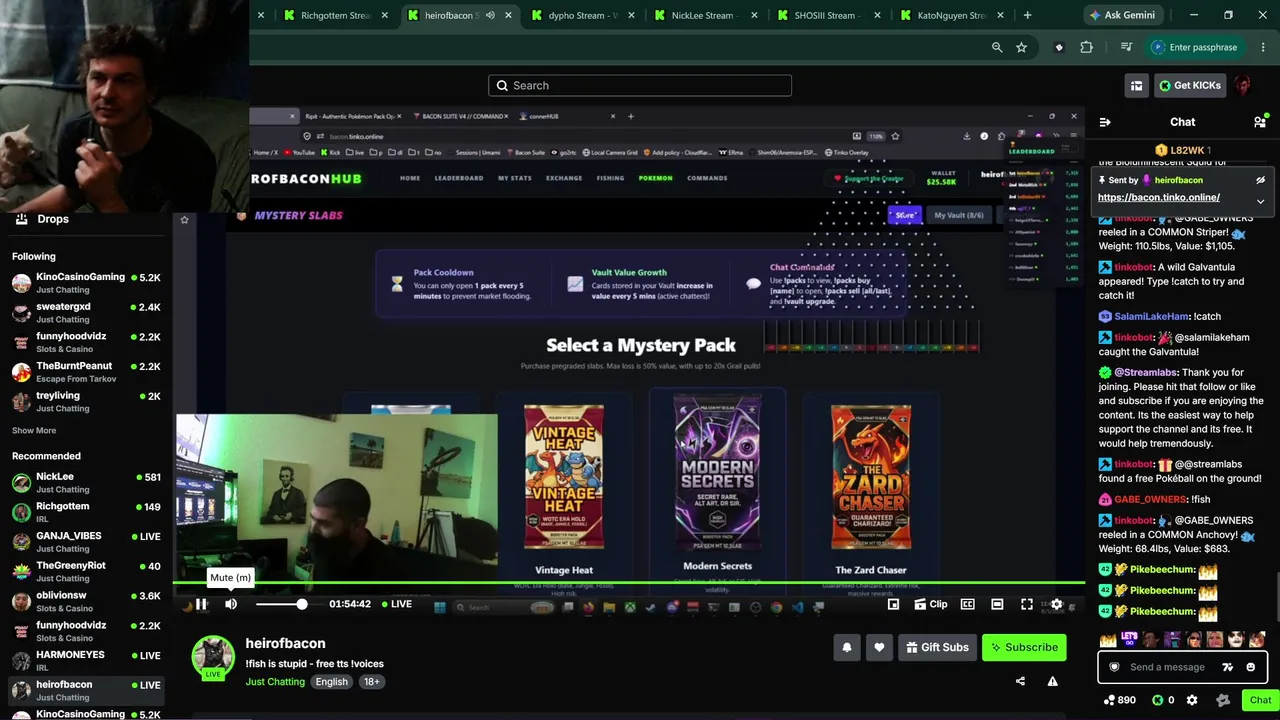Expand the pinned message chevron
This screenshot has width=1280, height=720.
coord(1260,201)
